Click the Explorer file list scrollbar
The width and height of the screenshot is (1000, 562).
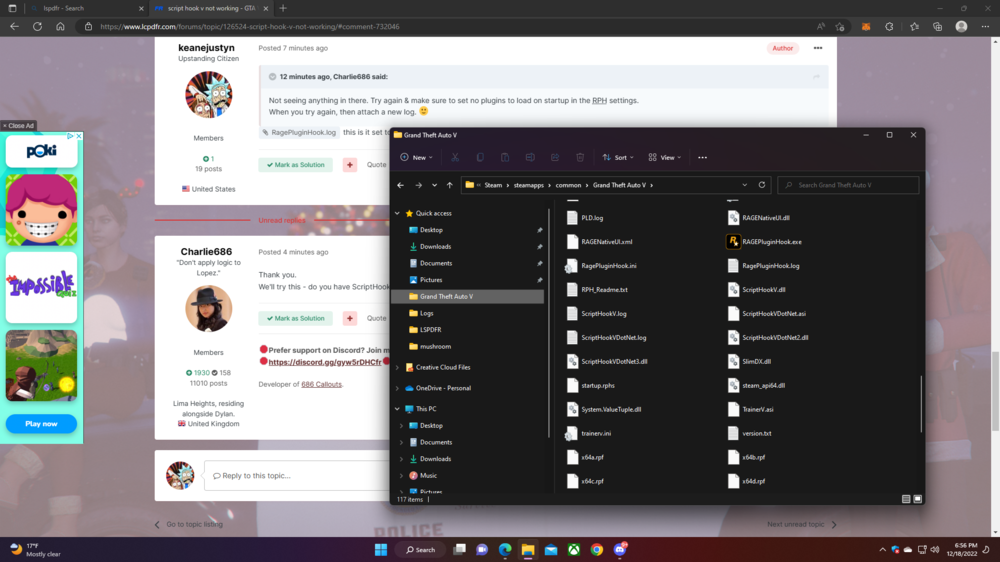tap(921, 403)
